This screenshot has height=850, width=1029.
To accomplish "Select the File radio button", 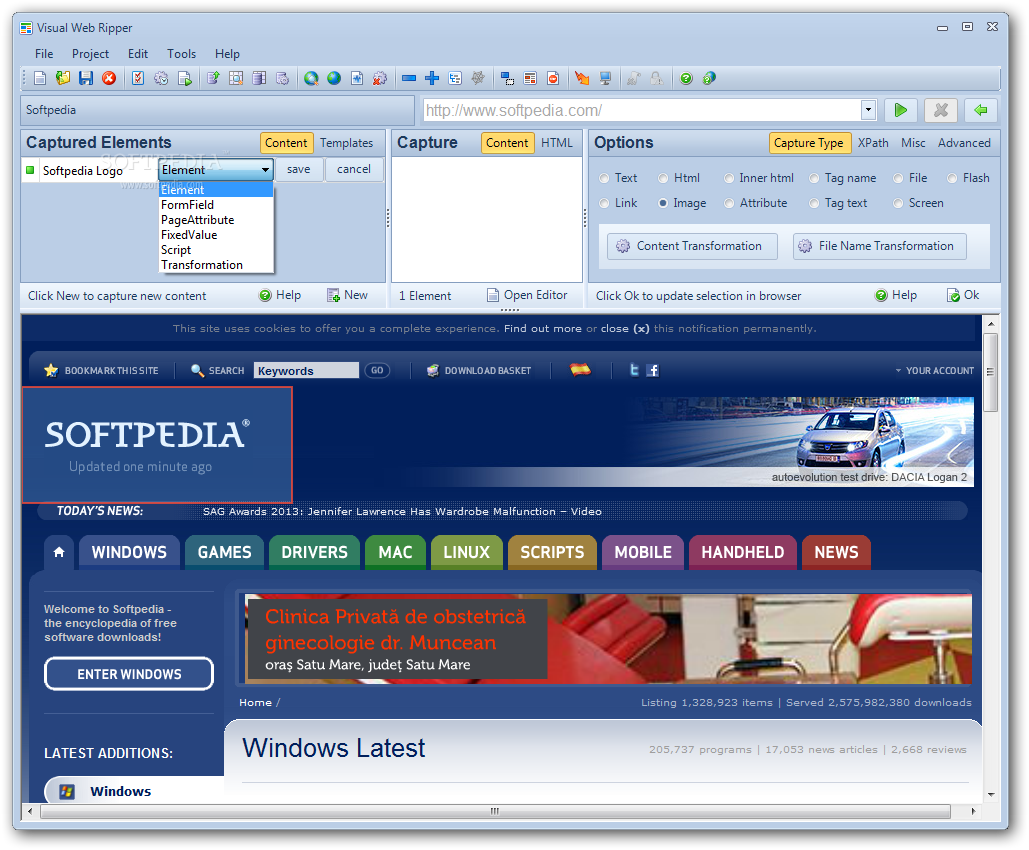I will click(898, 179).
